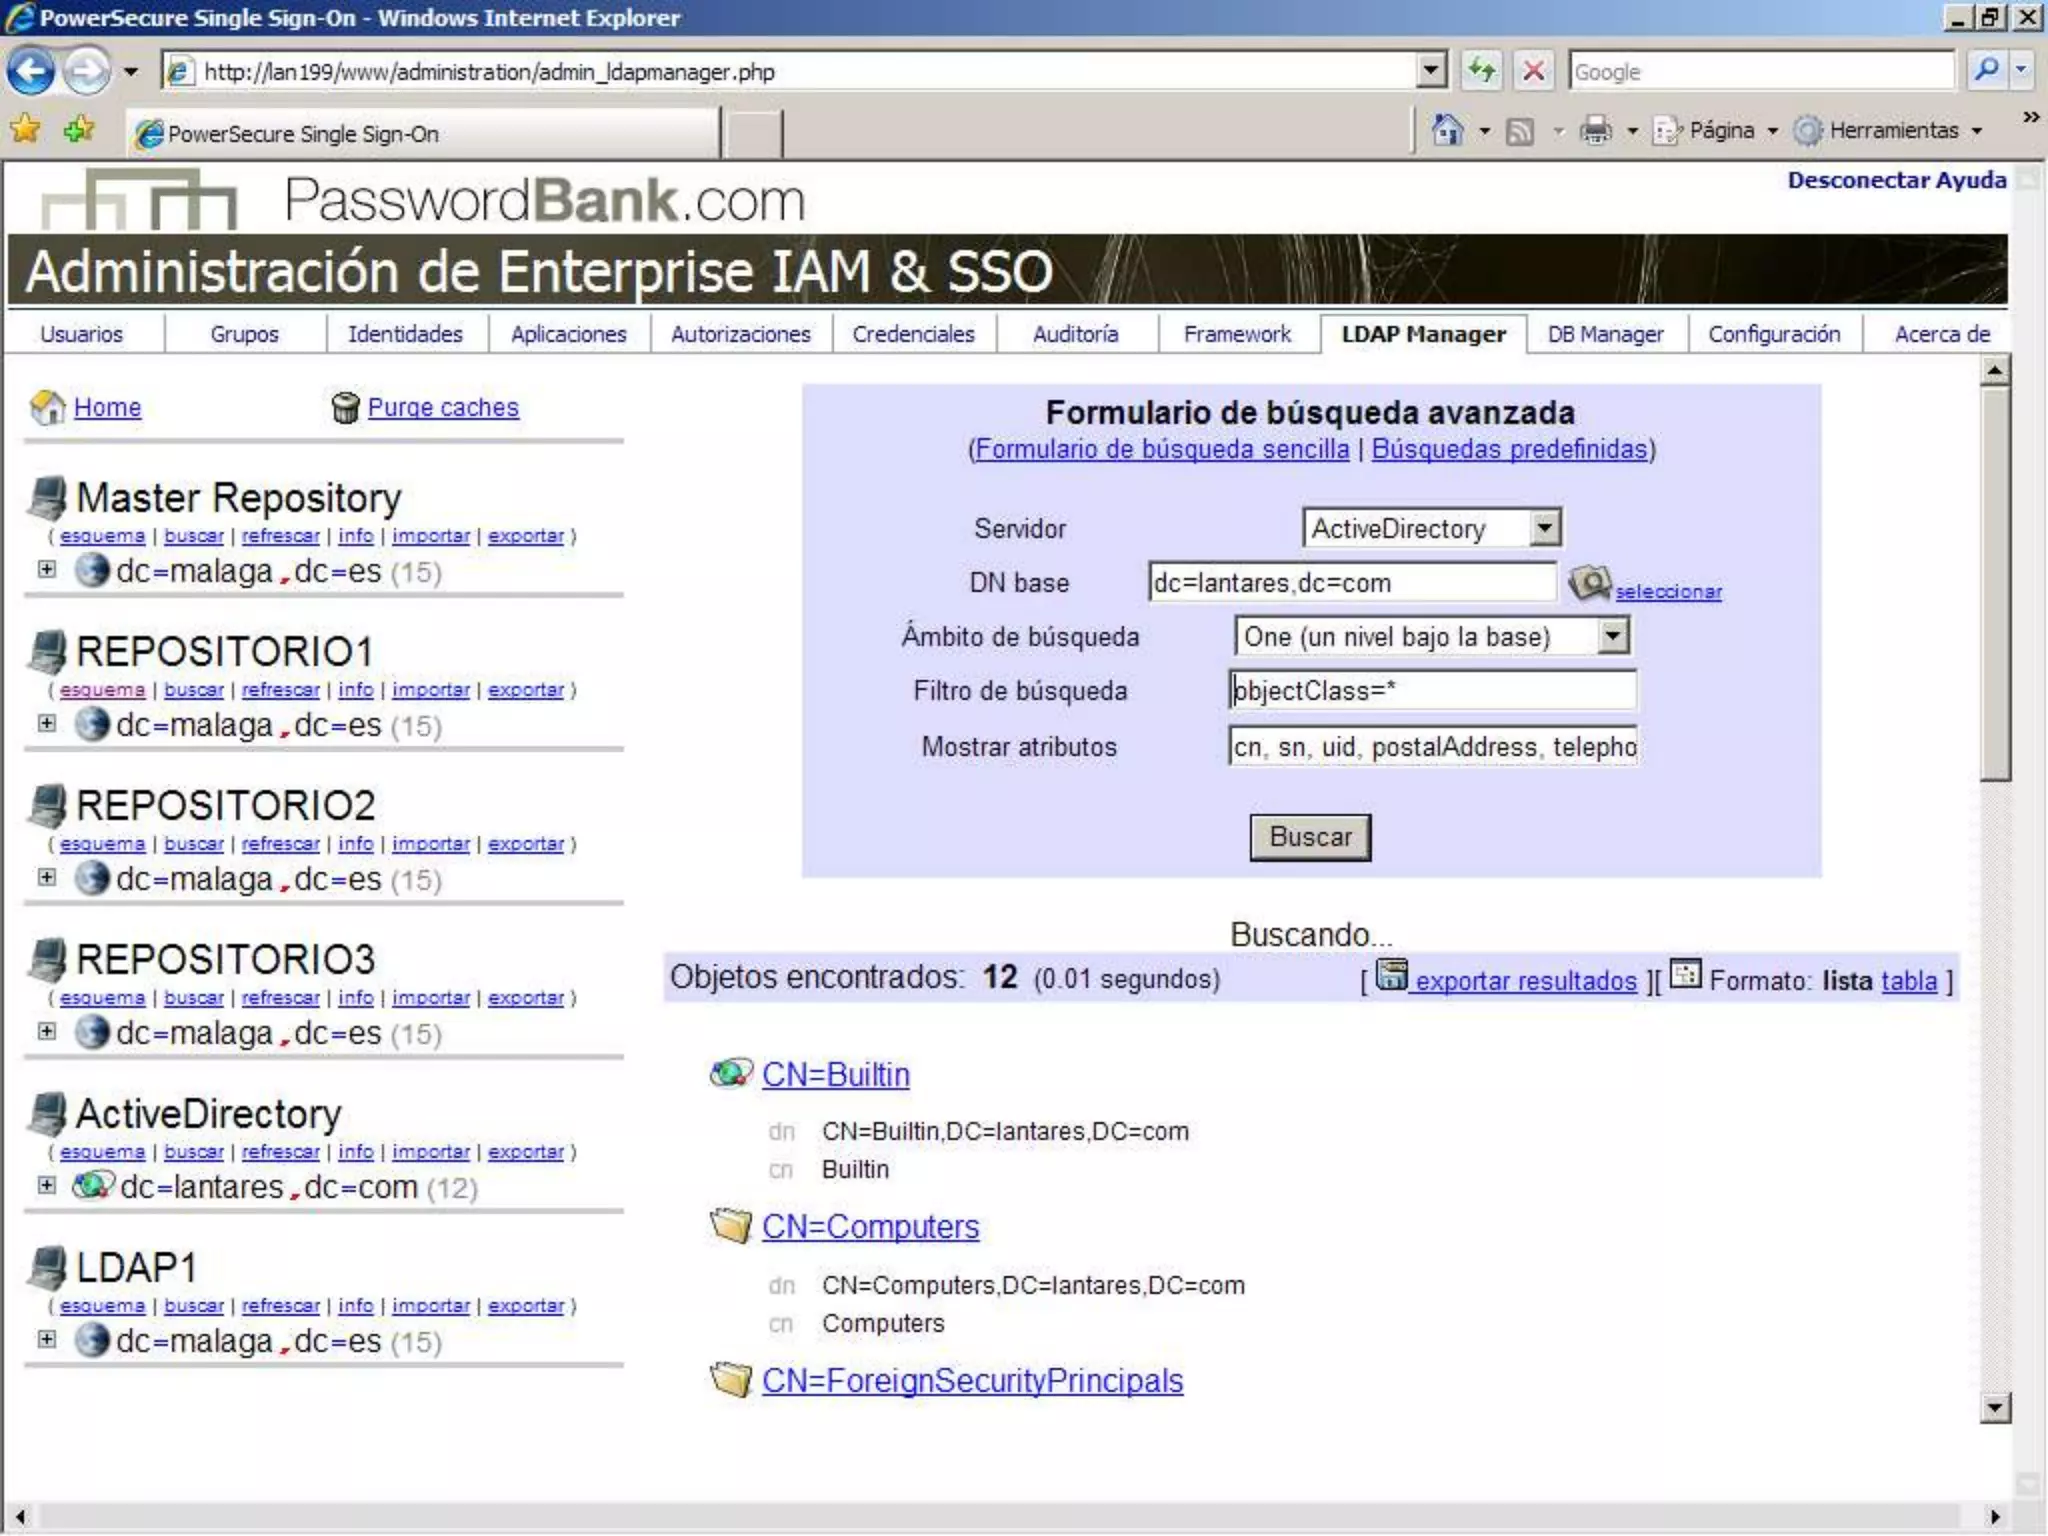Click the ActiveDirectory server icon
The width and height of the screenshot is (2048, 1536).
coord(48,1113)
